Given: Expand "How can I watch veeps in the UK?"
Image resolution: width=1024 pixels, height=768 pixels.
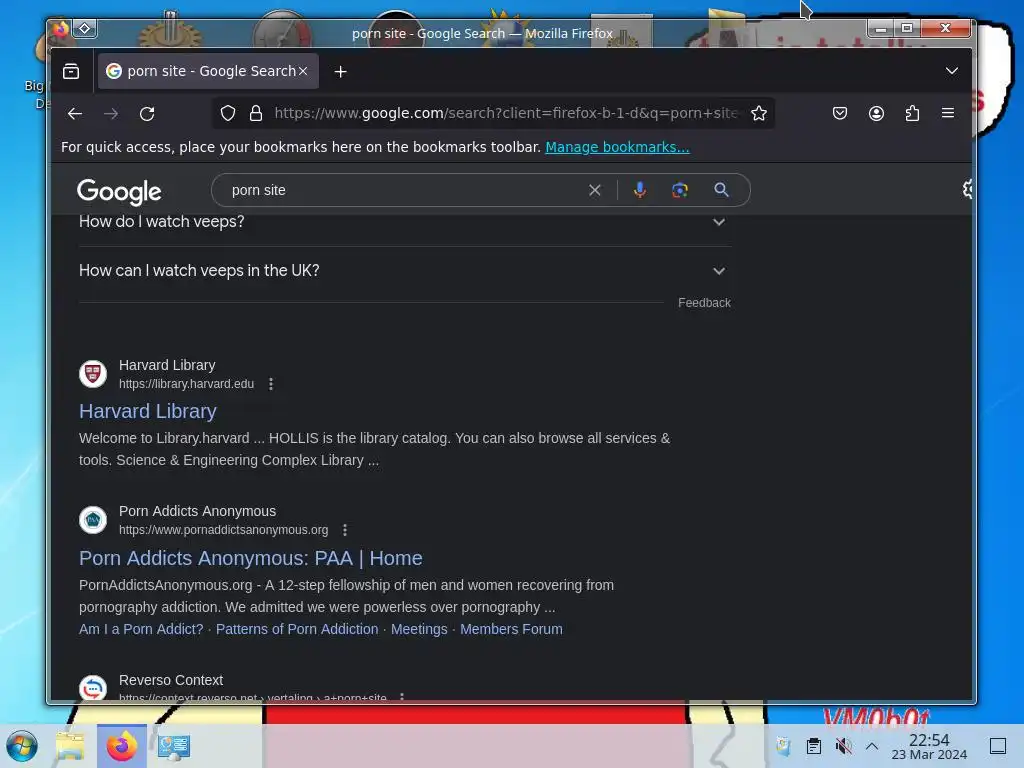Looking at the screenshot, I should coord(405,271).
